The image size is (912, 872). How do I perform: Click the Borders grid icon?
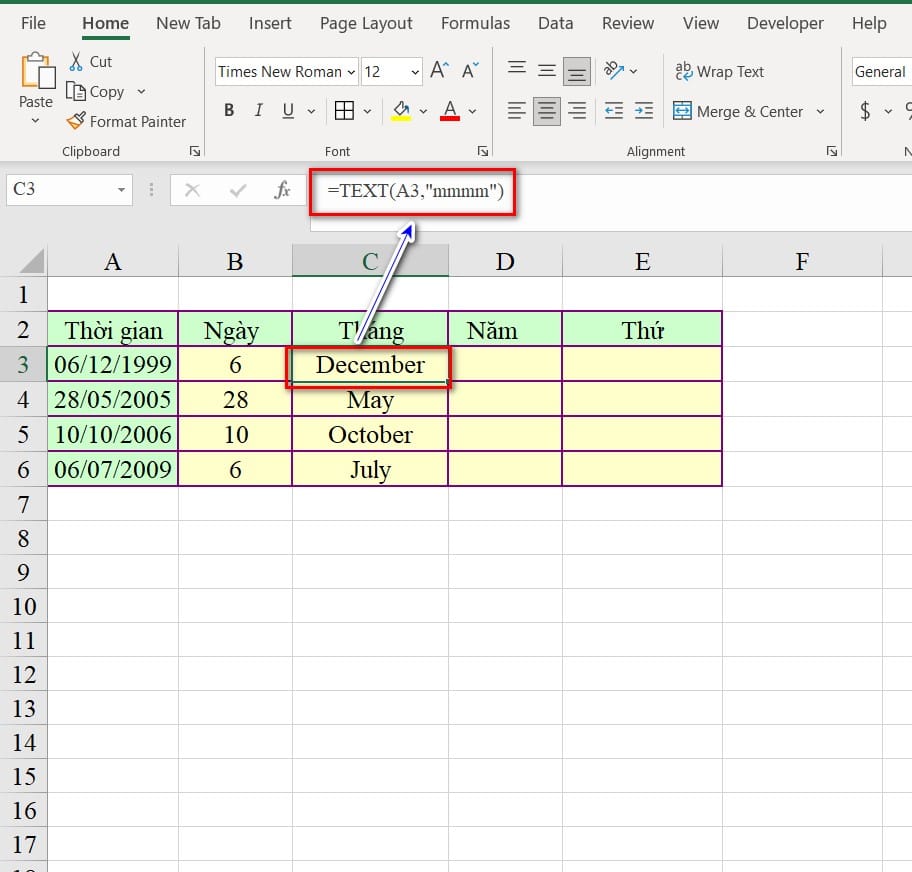click(344, 111)
